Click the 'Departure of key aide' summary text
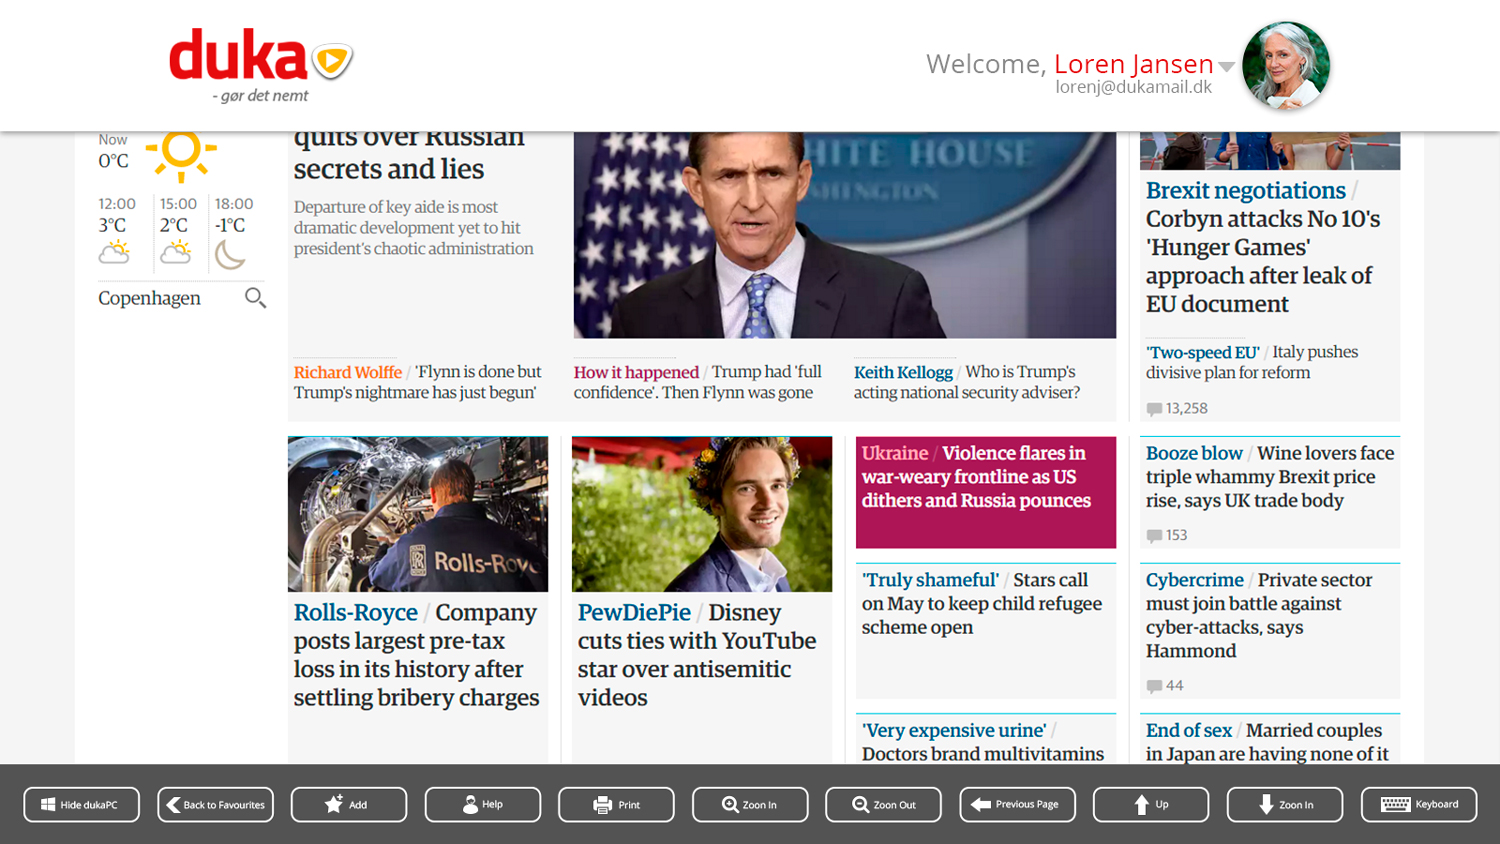Viewport: 1500px width, 844px height. pyautogui.click(x=414, y=228)
